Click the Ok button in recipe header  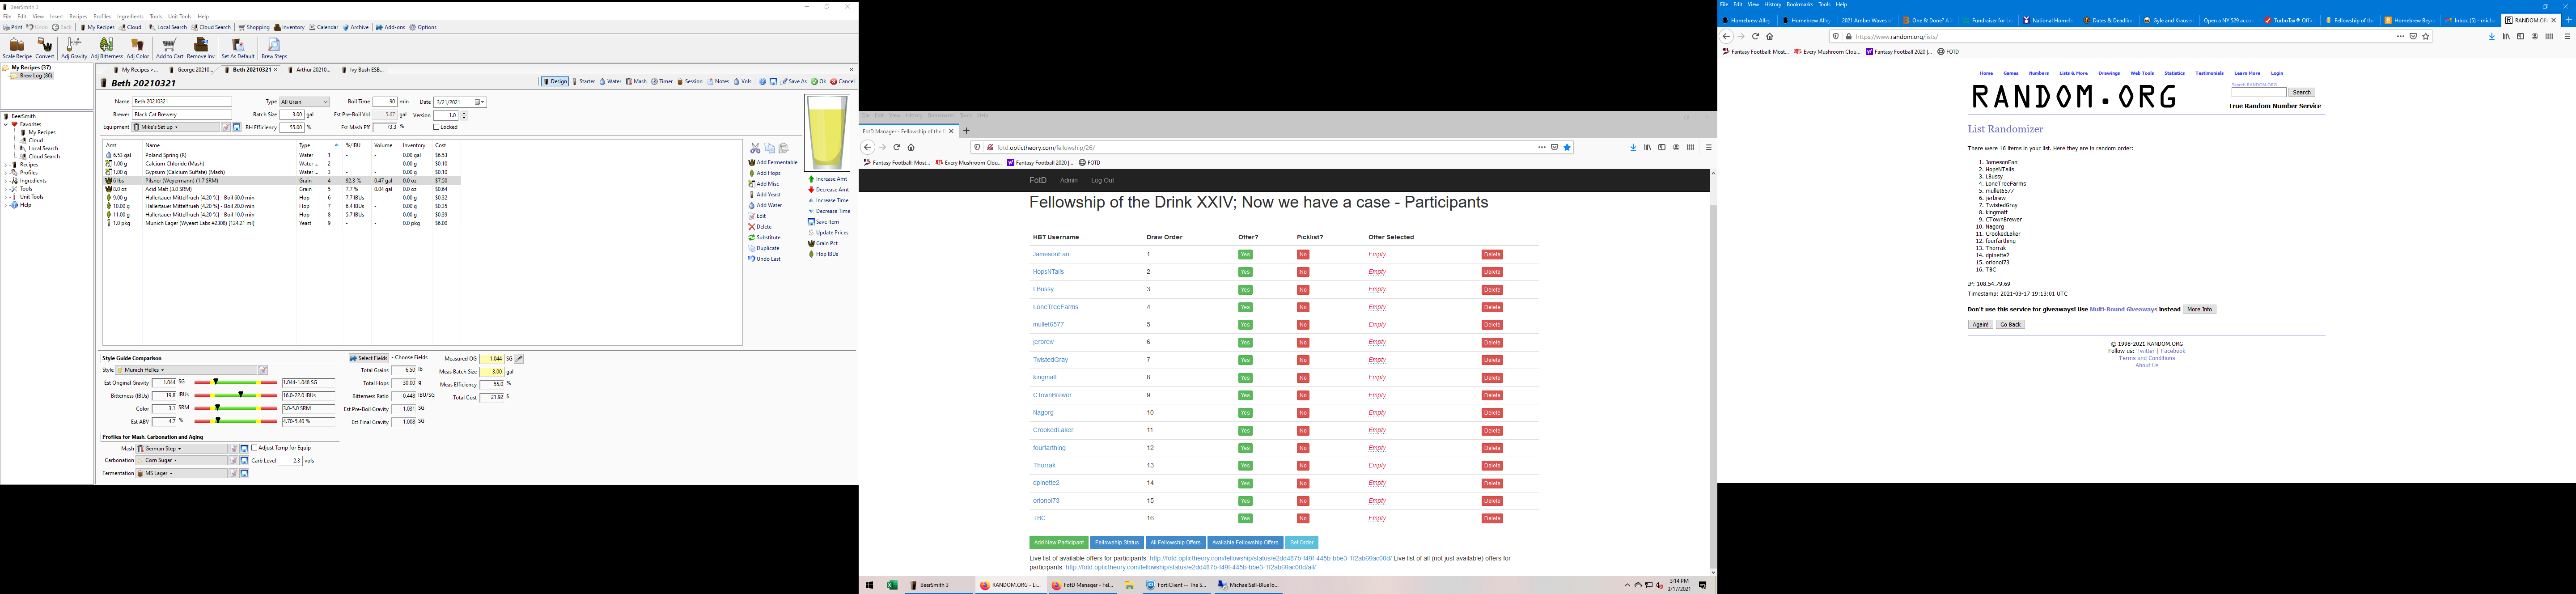coord(818,82)
